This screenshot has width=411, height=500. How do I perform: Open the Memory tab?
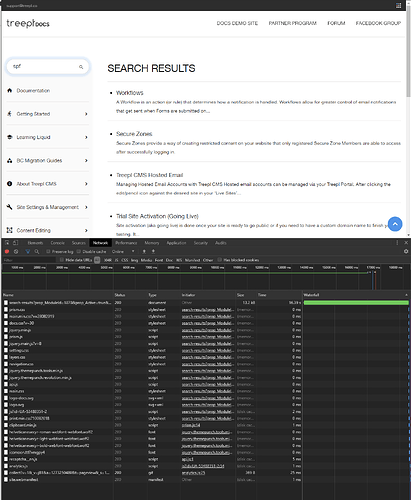point(152,243)
